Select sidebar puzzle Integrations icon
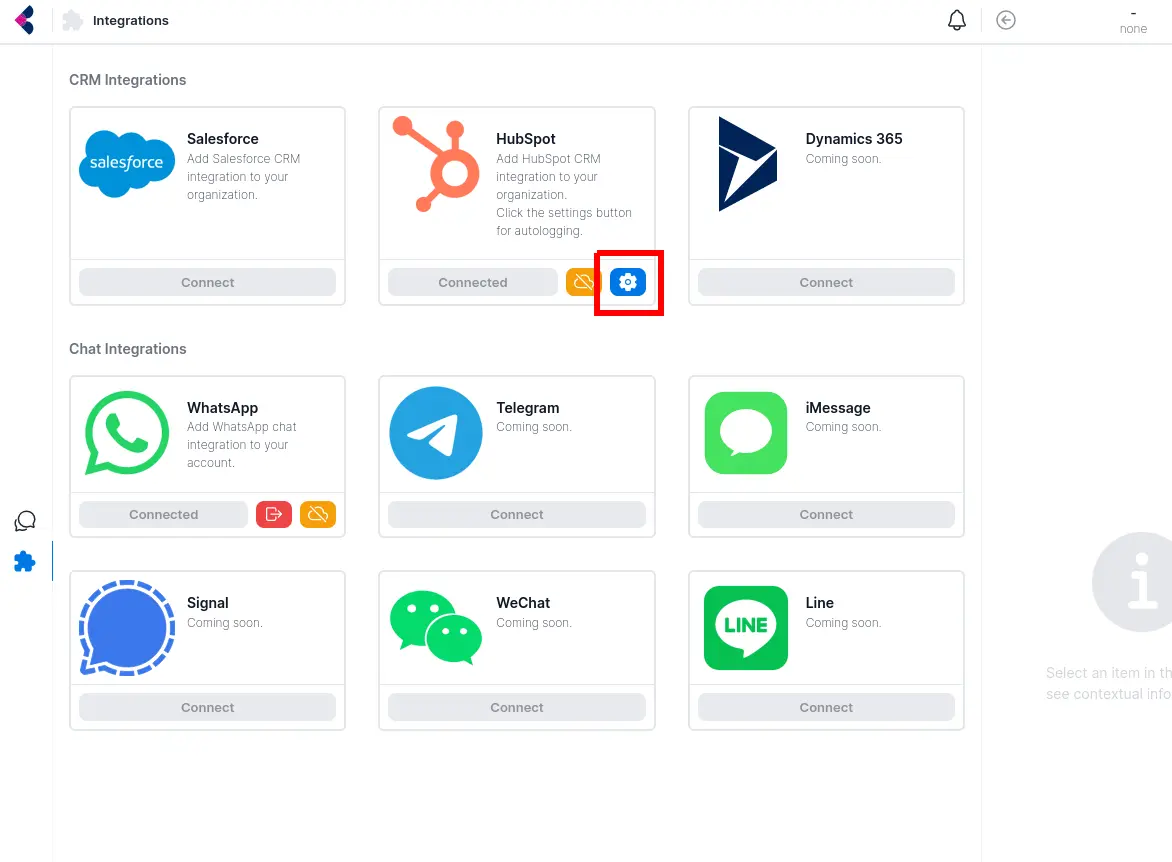The width and height of the screenshot is (1172, 862). tap(25, 561)
